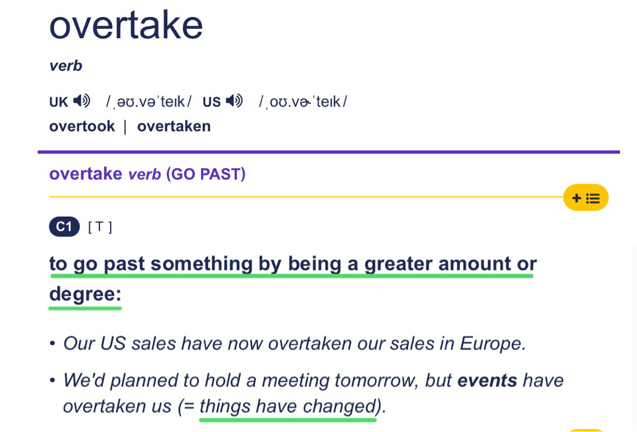This screenshot has height=432, width=637.
Task: Click the 'verb' part of speech label
Action: (x=66, y=66)
